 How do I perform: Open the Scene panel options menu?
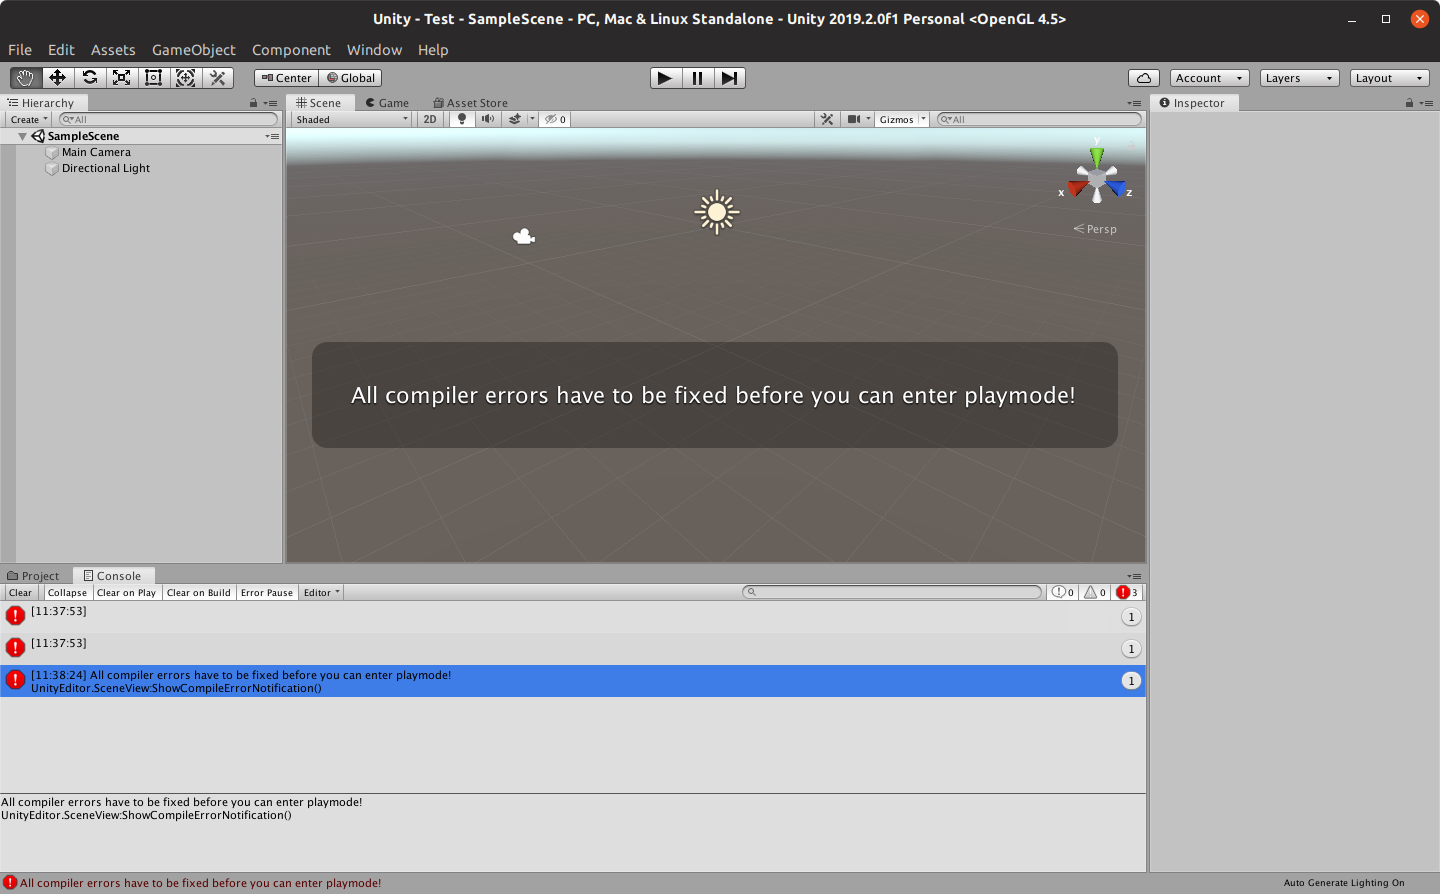(x=1134, y=103)
